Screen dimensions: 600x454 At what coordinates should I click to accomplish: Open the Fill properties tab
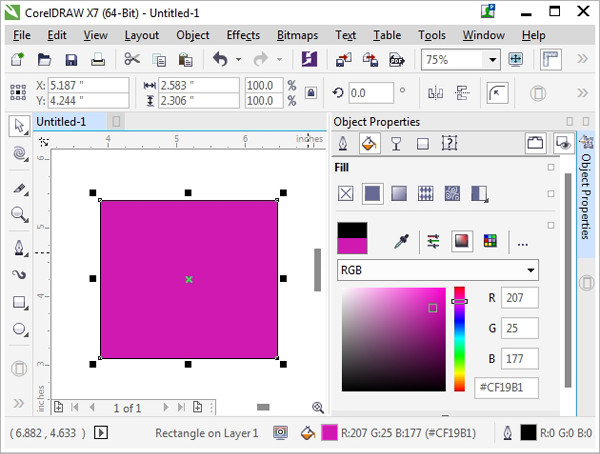click(369, 144)
